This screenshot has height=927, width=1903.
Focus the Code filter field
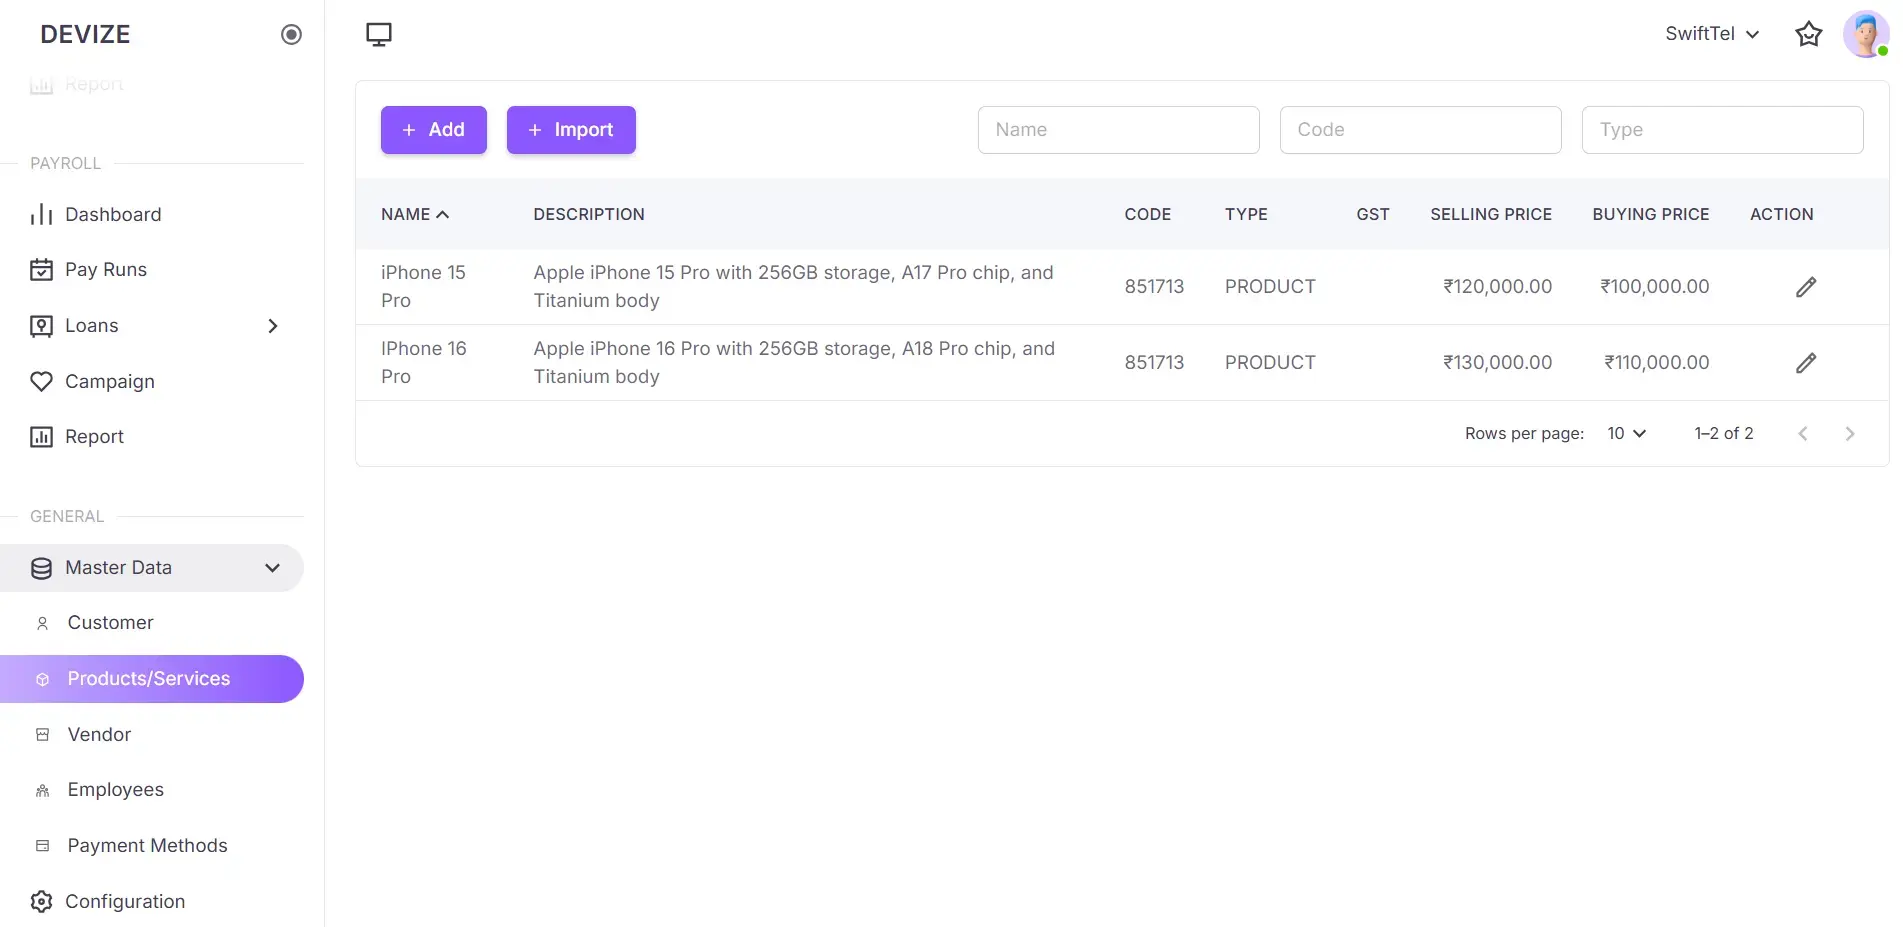pos(1420,130)
